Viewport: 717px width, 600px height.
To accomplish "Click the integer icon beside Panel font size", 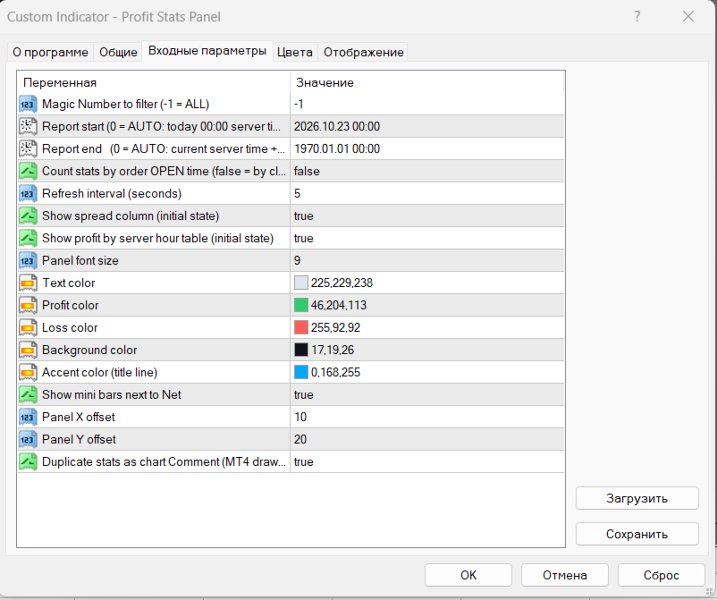I will click(x=27, y=261).
